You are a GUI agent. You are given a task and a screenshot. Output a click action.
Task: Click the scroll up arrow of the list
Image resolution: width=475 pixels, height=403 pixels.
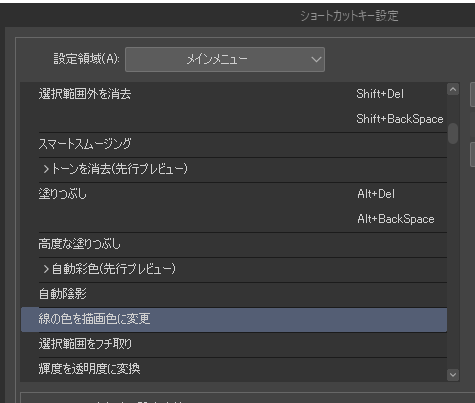[x=453, y=89]
